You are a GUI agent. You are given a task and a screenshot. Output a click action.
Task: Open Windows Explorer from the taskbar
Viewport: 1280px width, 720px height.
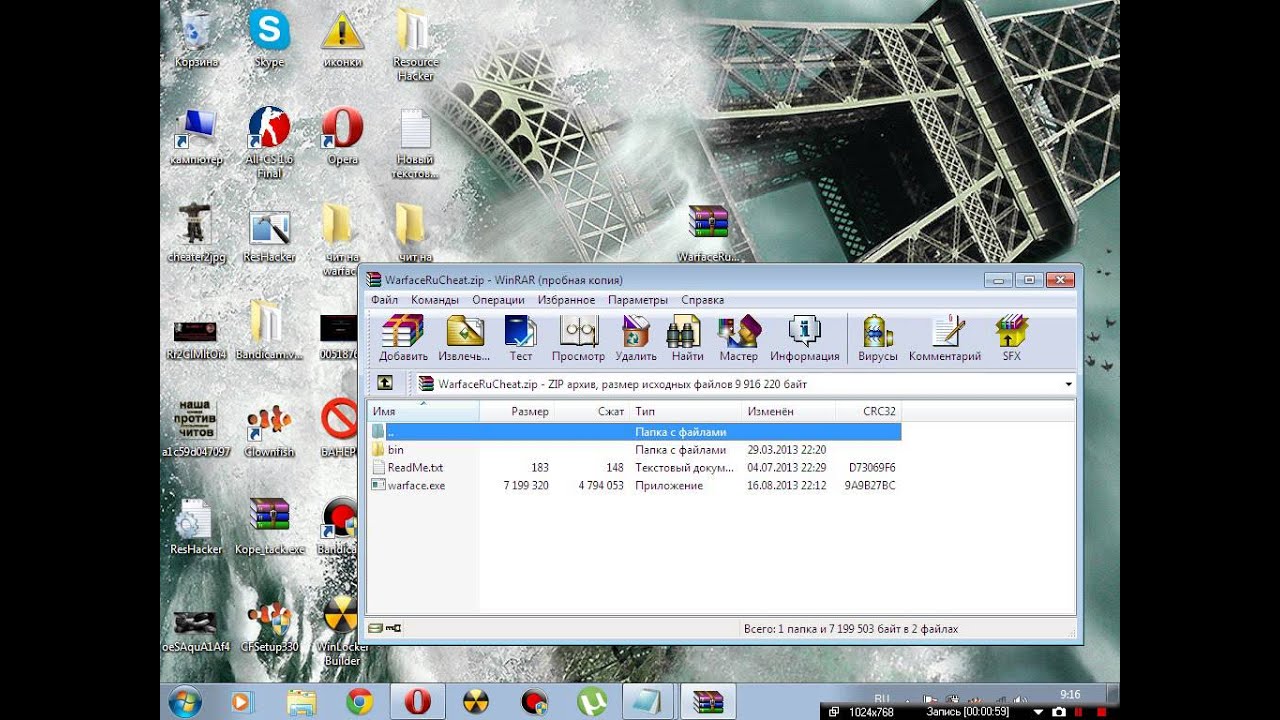[302, 702]
